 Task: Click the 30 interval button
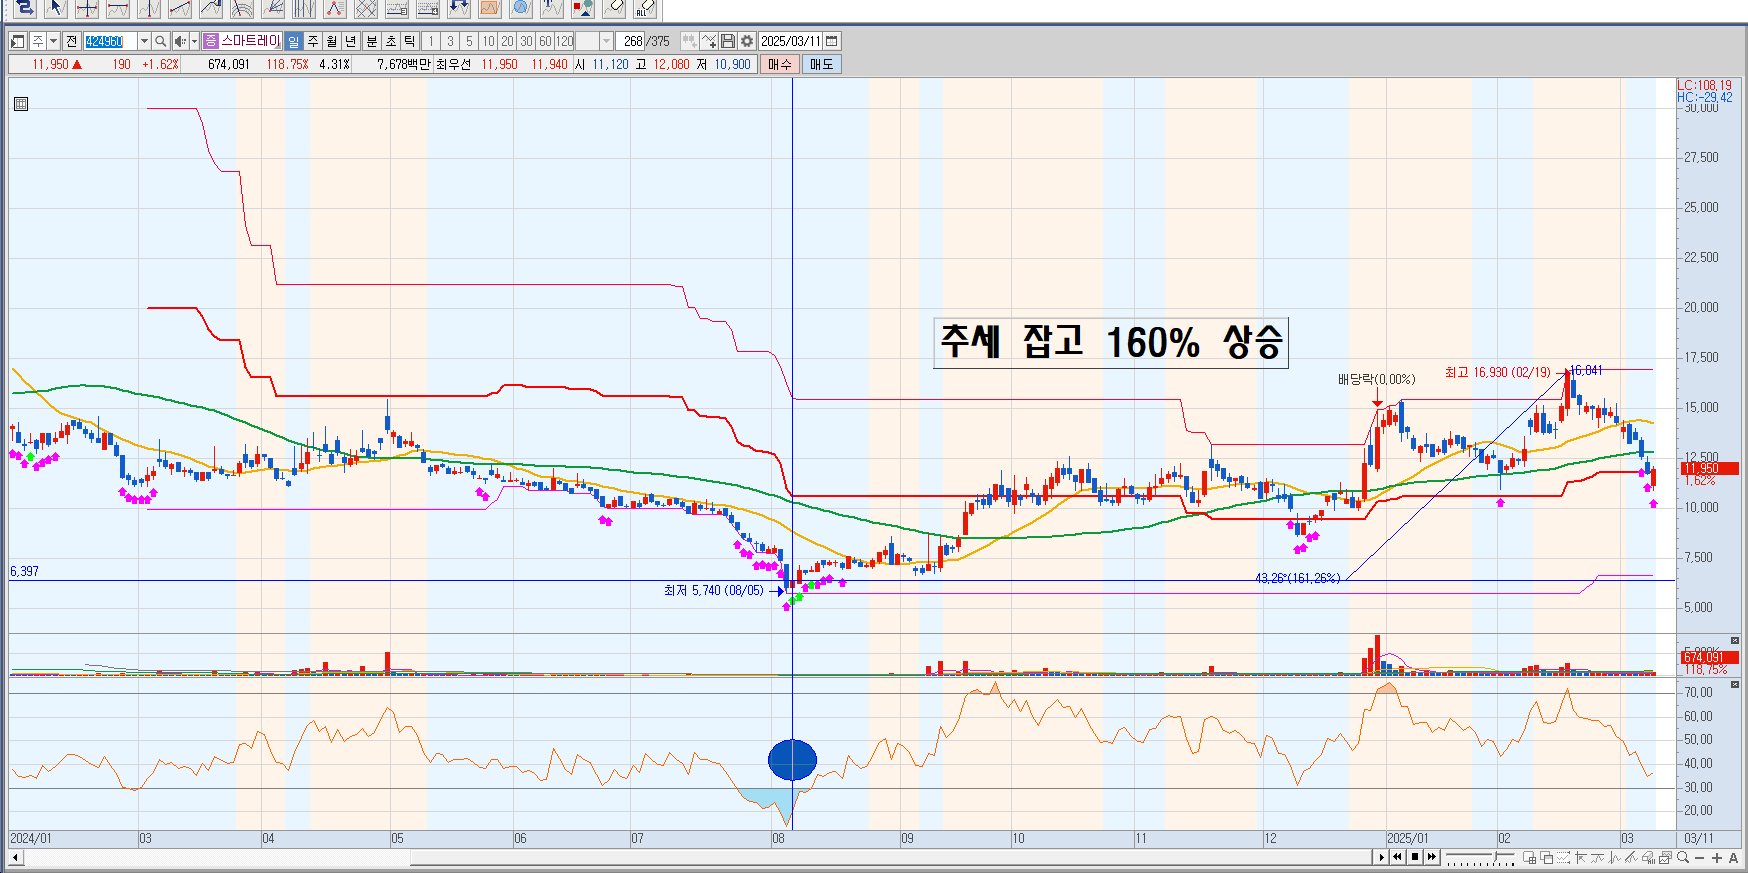(526, 41)
